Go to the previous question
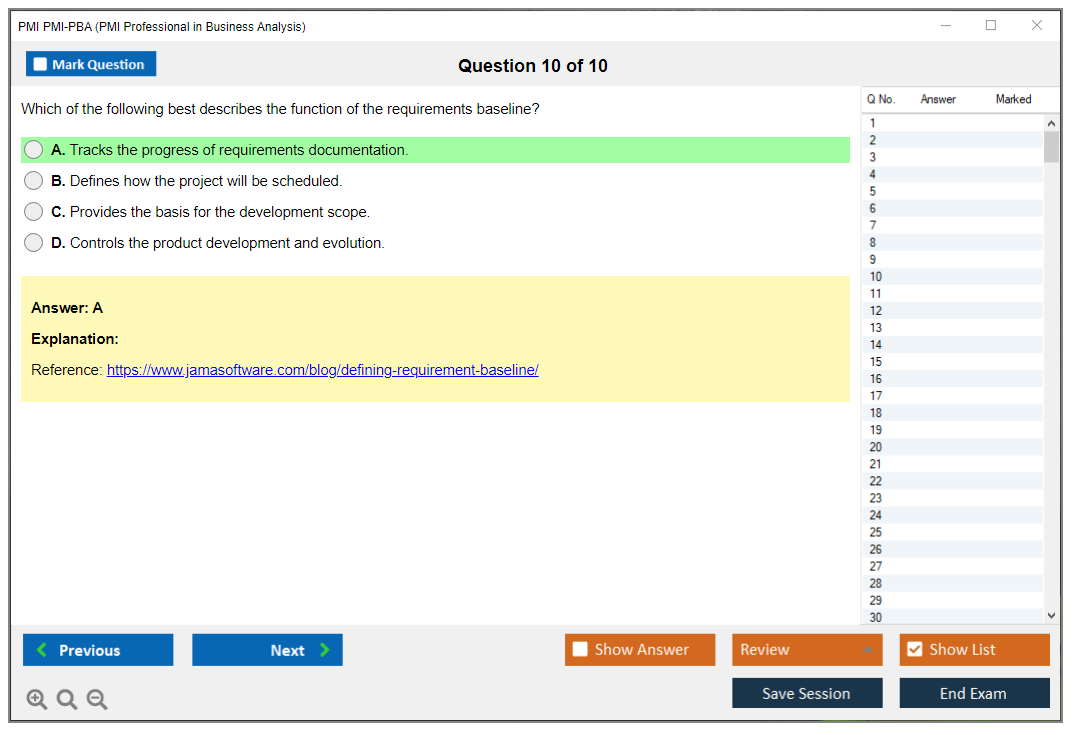1075x735 pixels. click(x=98, y=650)
